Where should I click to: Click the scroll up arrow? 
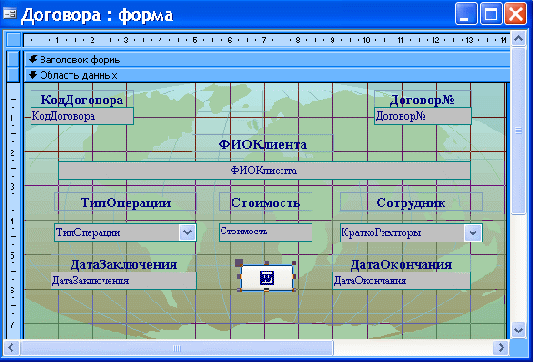click(518, 39)
